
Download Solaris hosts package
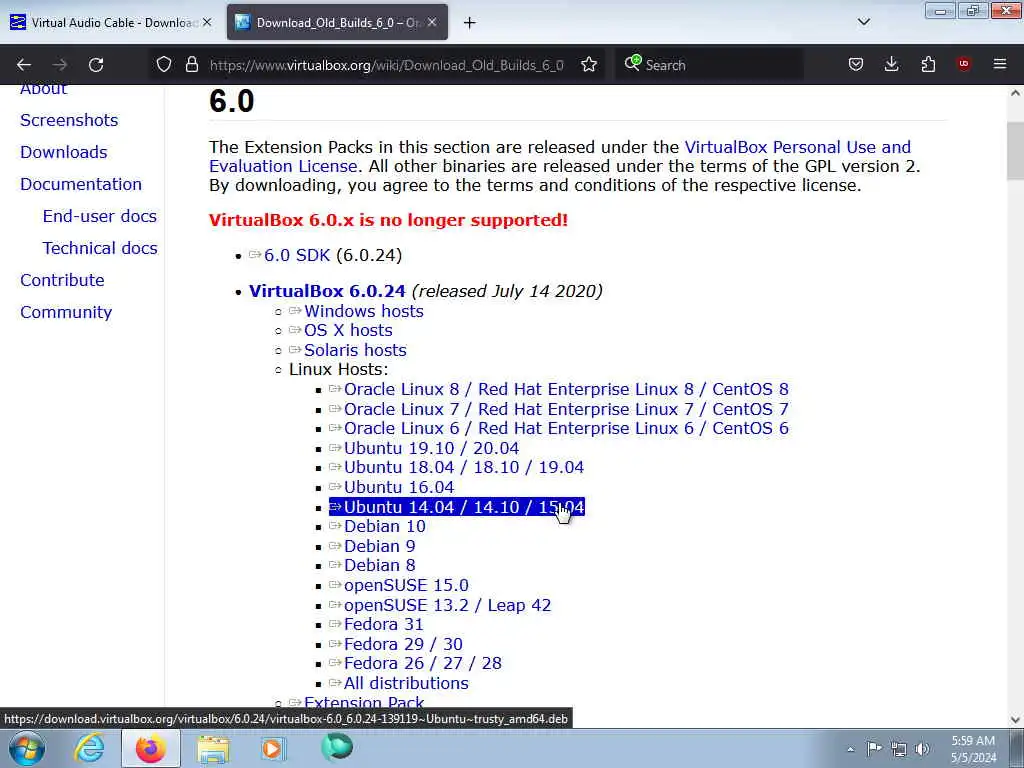click(355, 350)
